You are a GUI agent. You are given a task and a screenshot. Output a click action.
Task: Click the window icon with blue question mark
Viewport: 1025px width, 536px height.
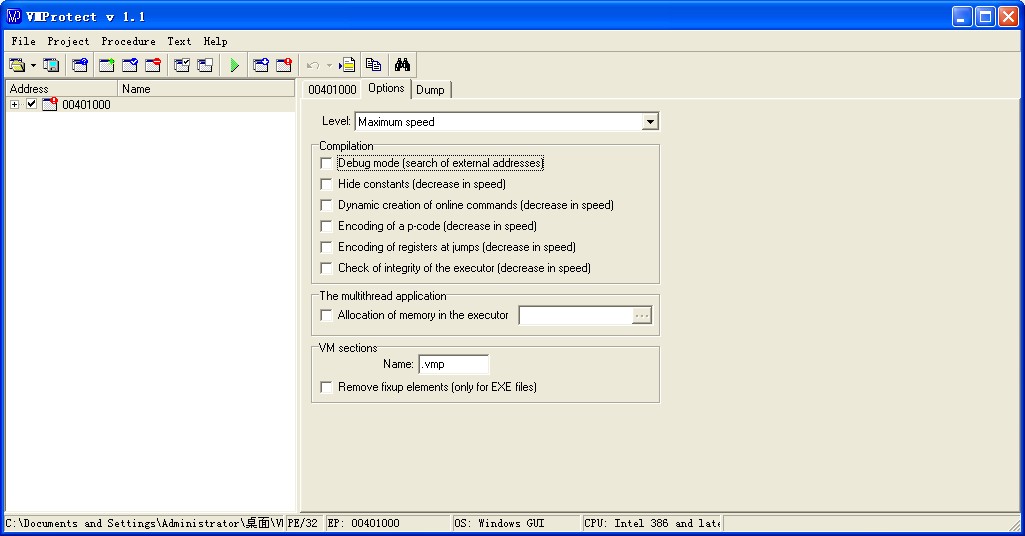click(80, 65)
